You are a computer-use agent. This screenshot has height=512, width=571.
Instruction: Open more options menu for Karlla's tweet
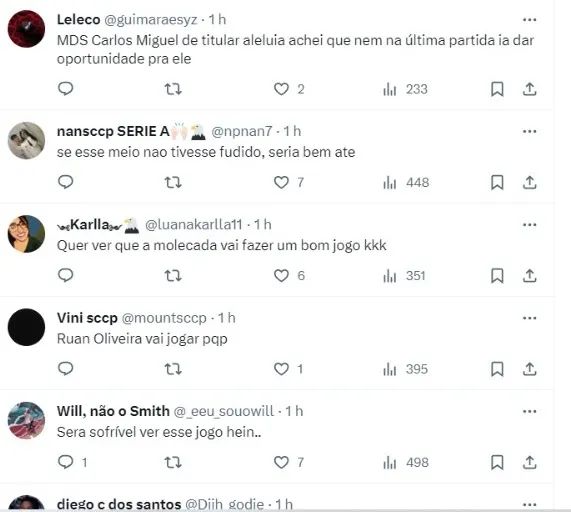[x=529, y=225]
